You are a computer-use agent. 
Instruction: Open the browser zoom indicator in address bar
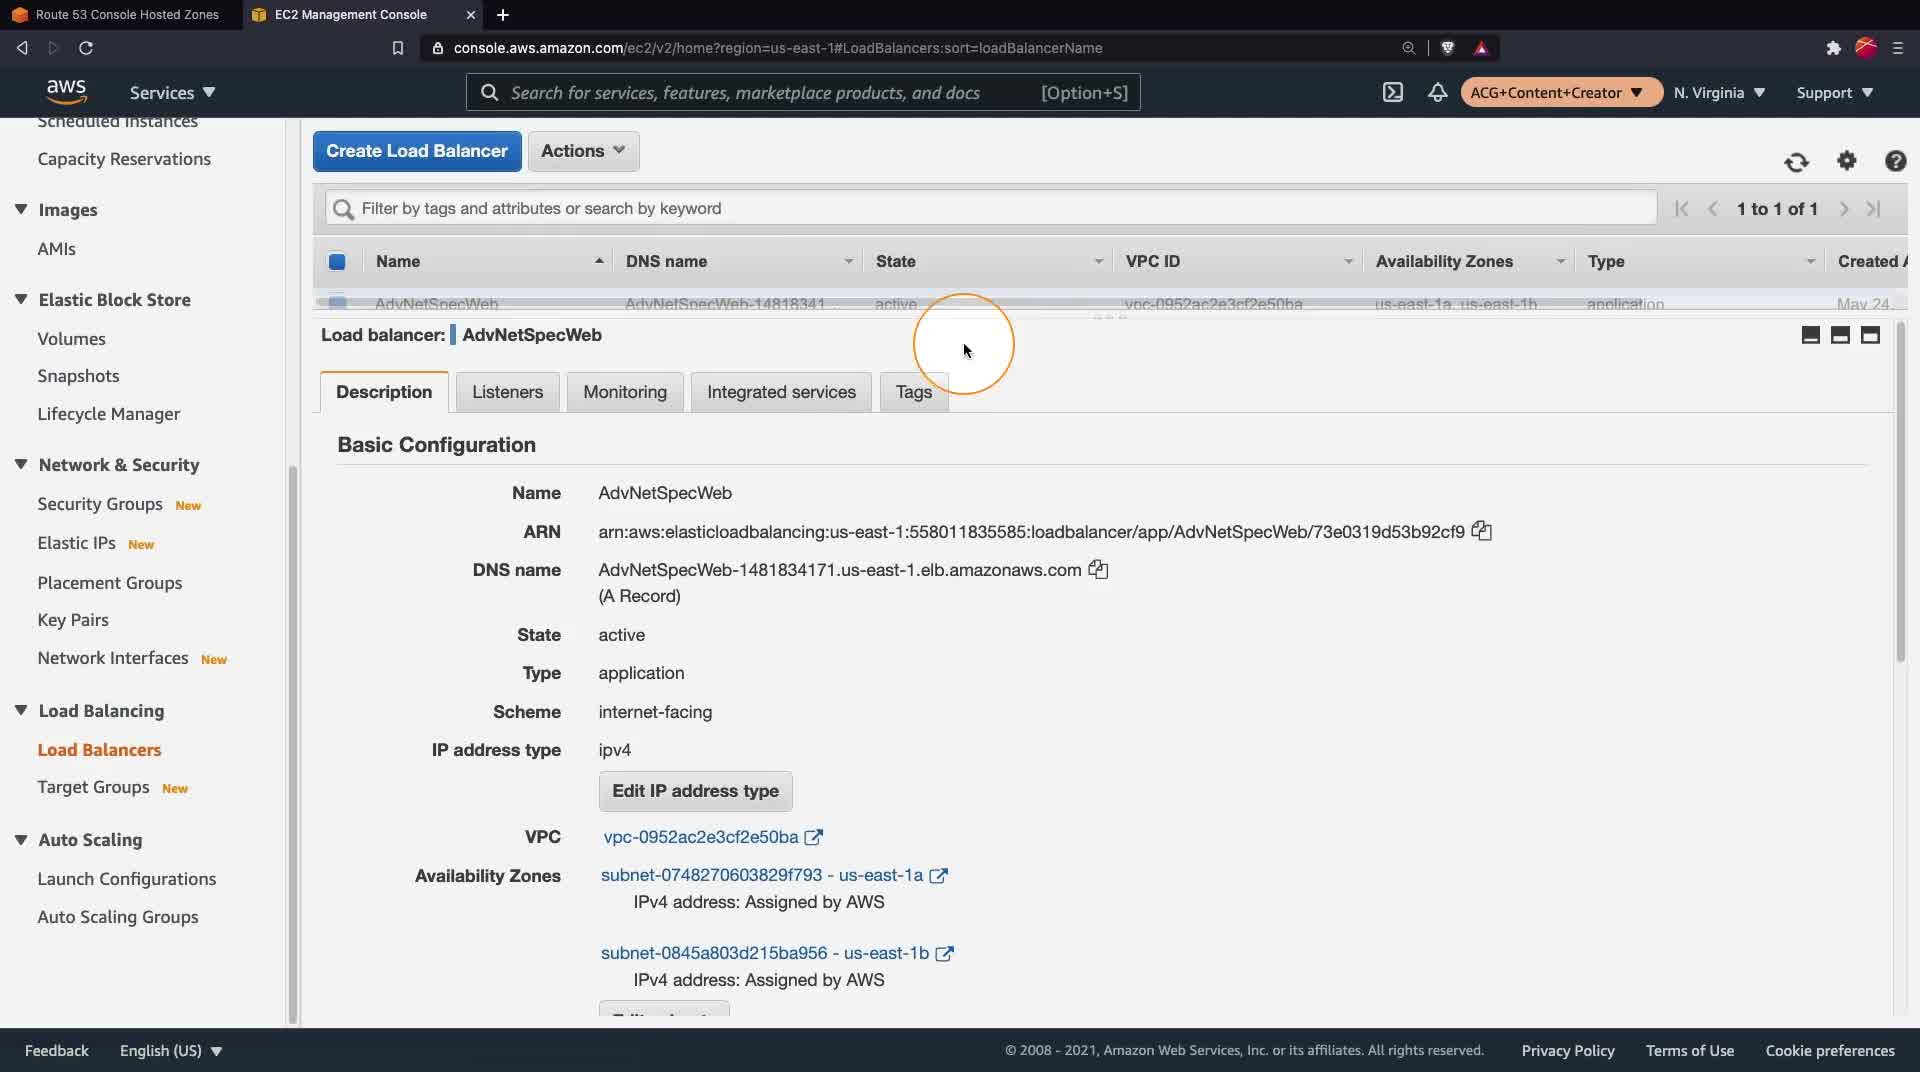click(1408, 48)
